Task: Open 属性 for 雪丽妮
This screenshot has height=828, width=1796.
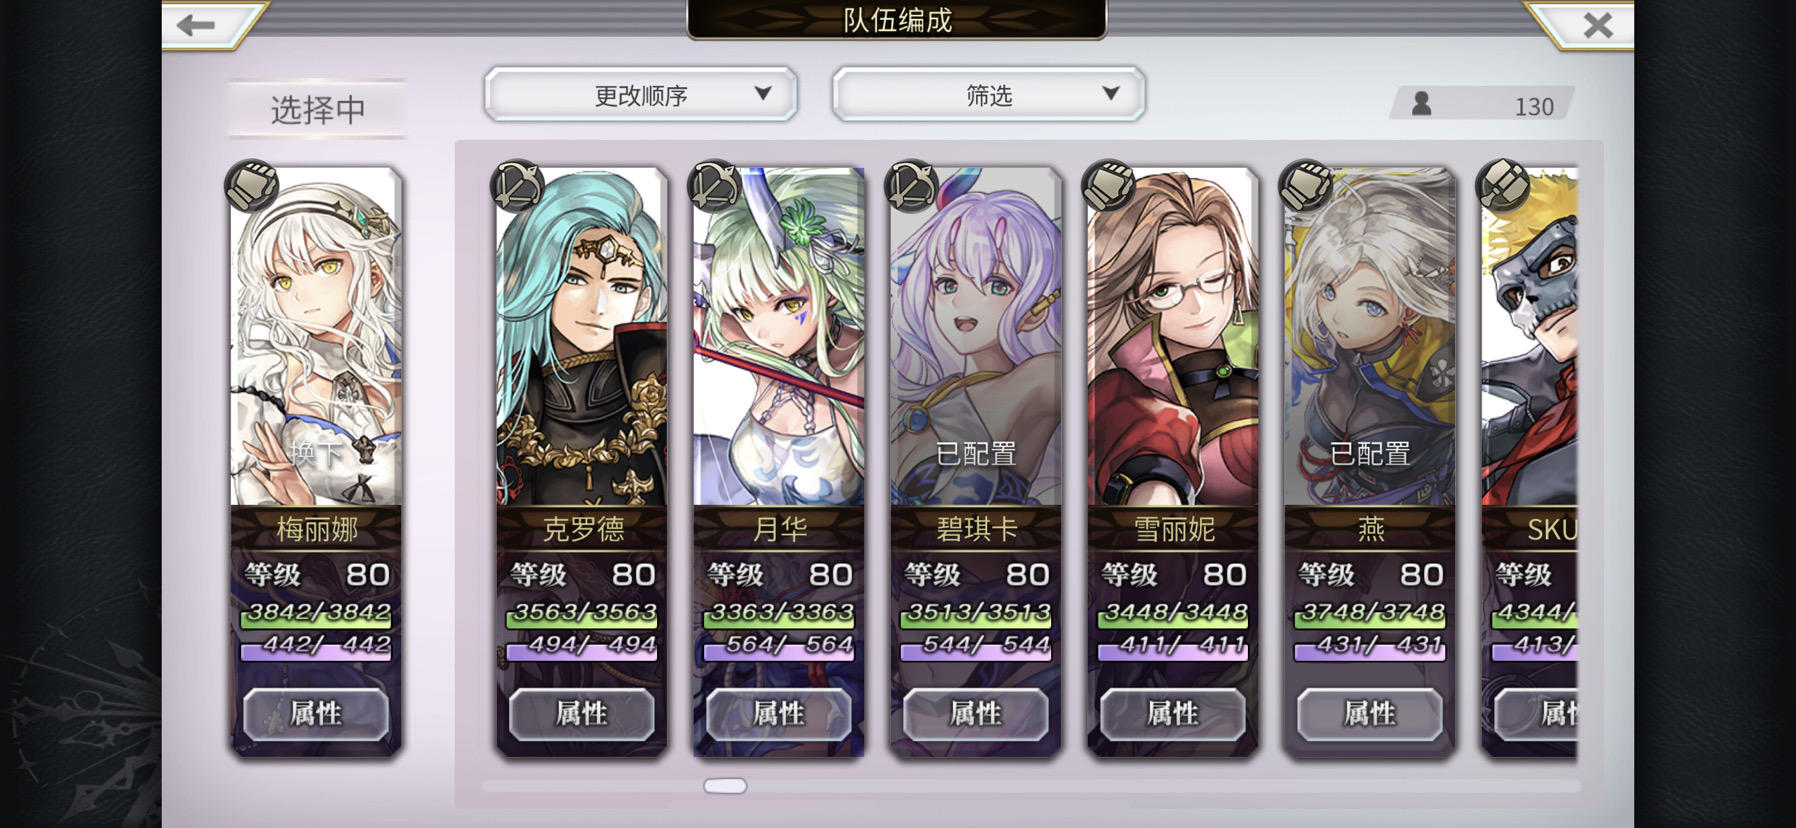Action: 1172,714
